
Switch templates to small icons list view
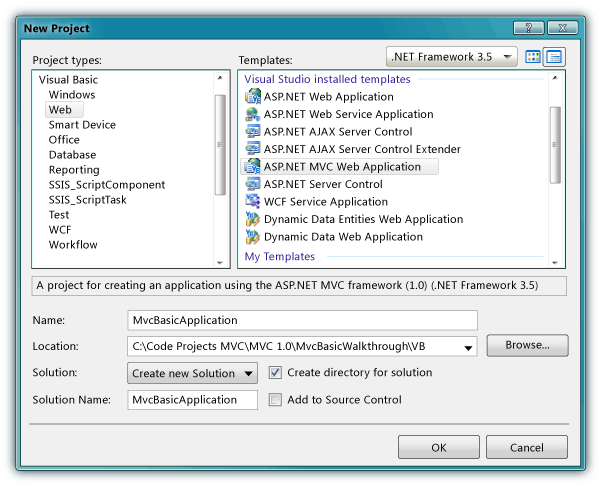point(554,57)
